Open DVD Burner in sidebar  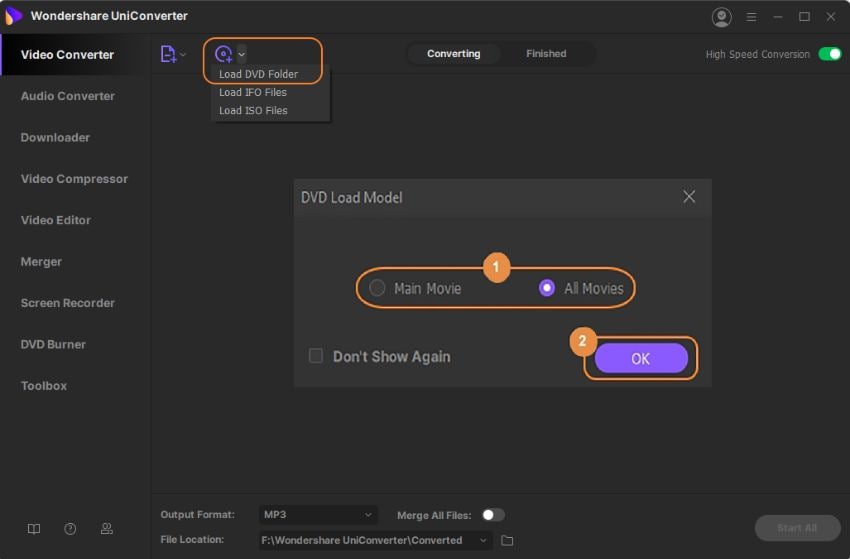coord(53,344)
